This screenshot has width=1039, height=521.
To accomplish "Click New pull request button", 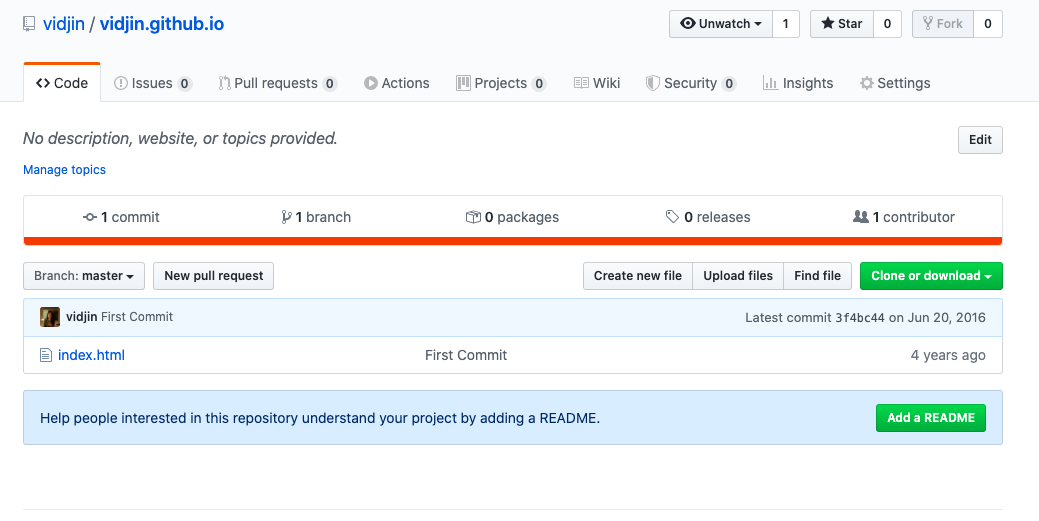I will (213, 276).
